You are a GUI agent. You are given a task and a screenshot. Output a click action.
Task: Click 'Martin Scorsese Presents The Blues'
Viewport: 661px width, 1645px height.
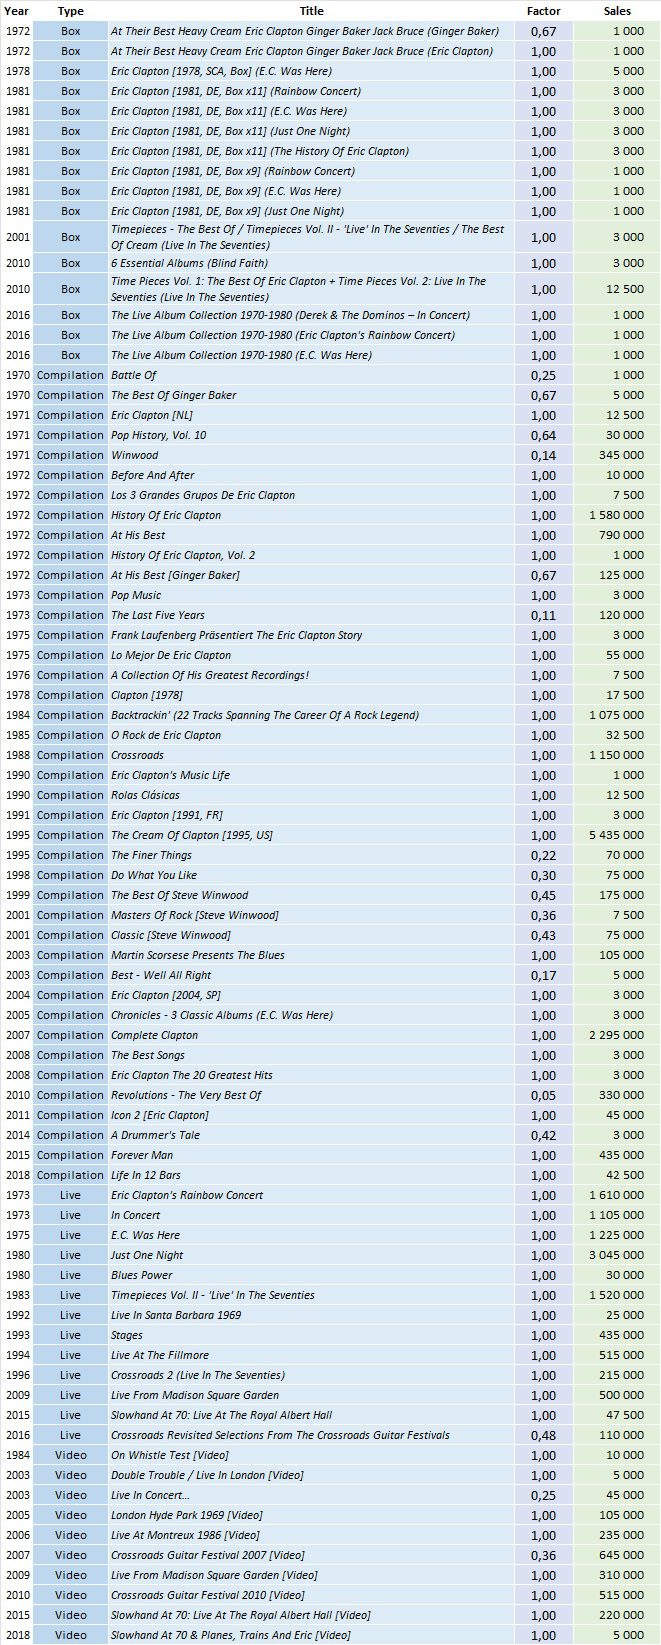(x=198, y=955)
